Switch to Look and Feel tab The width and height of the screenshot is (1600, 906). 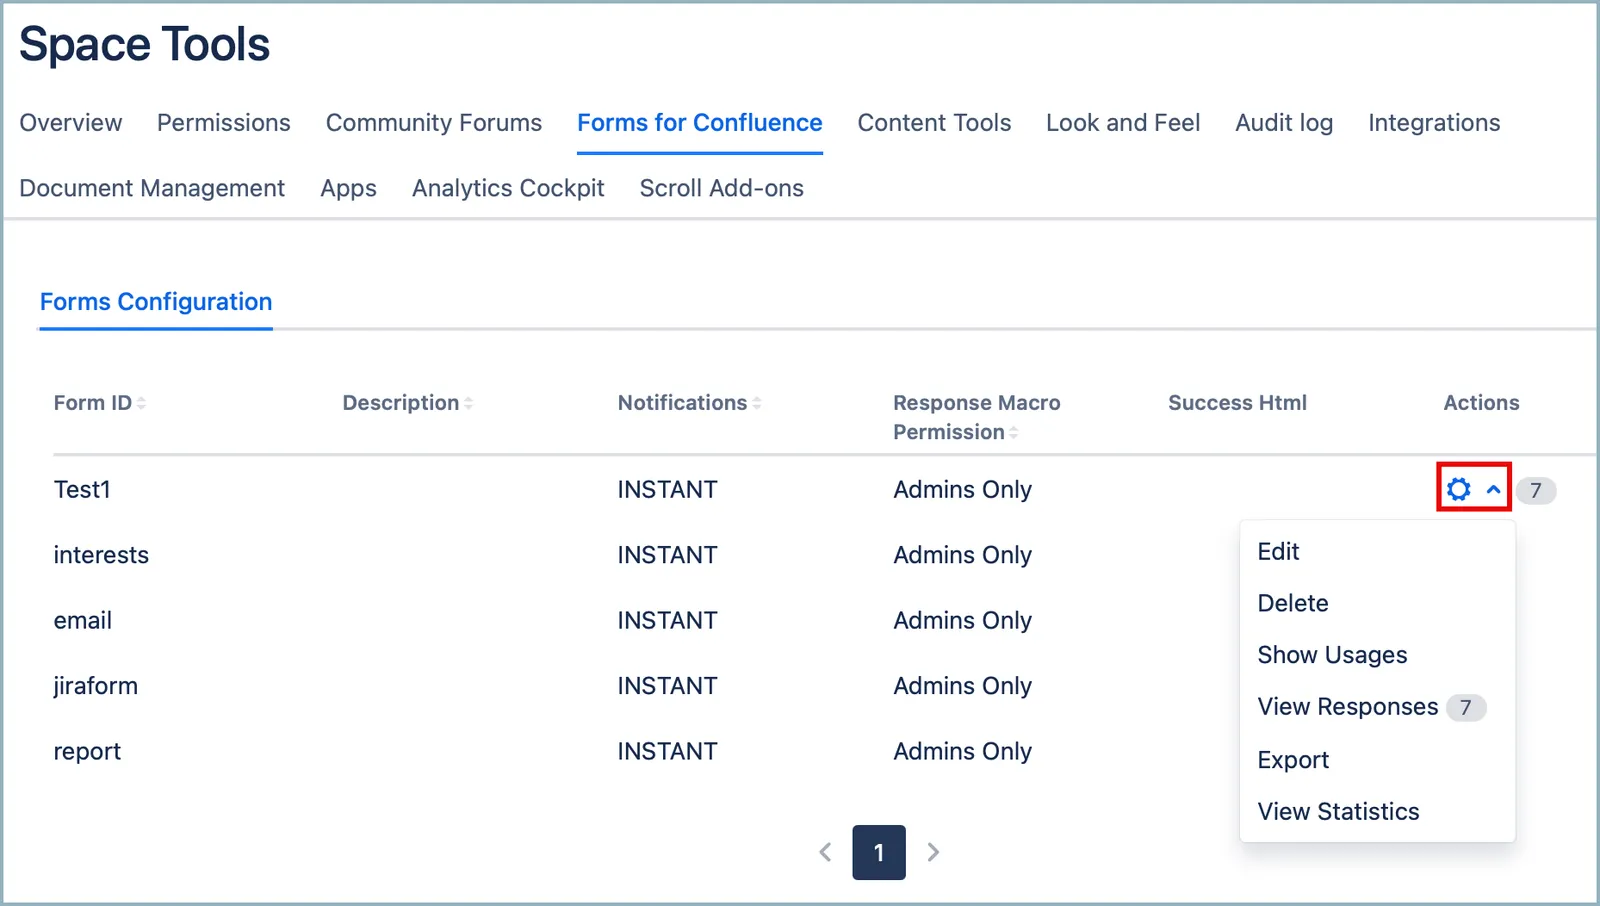click(1123, 123)
